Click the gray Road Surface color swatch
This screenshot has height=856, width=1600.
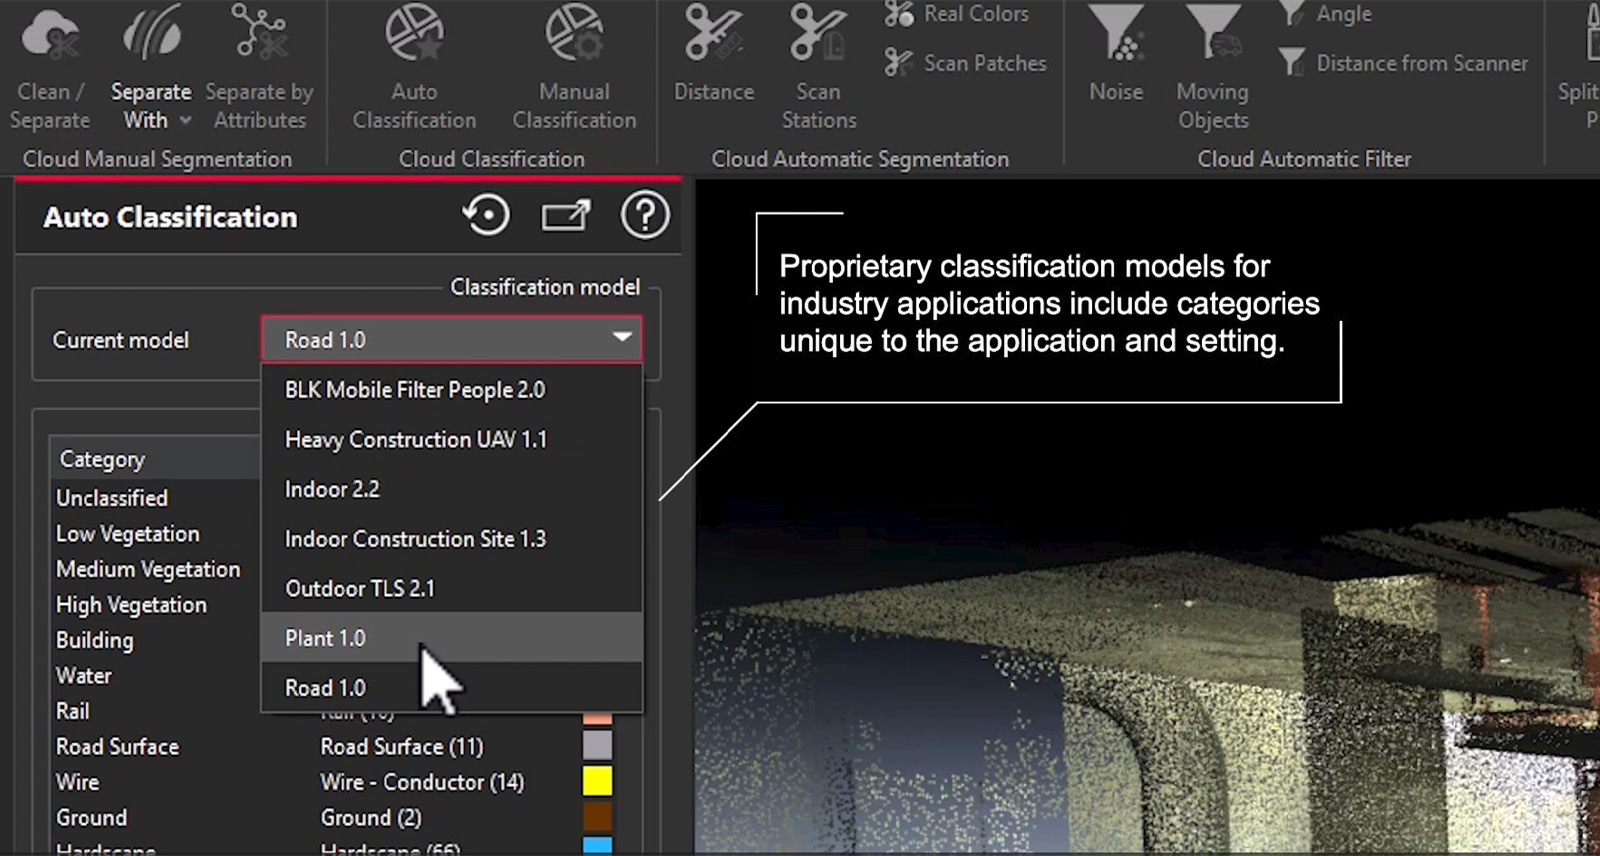597,746
